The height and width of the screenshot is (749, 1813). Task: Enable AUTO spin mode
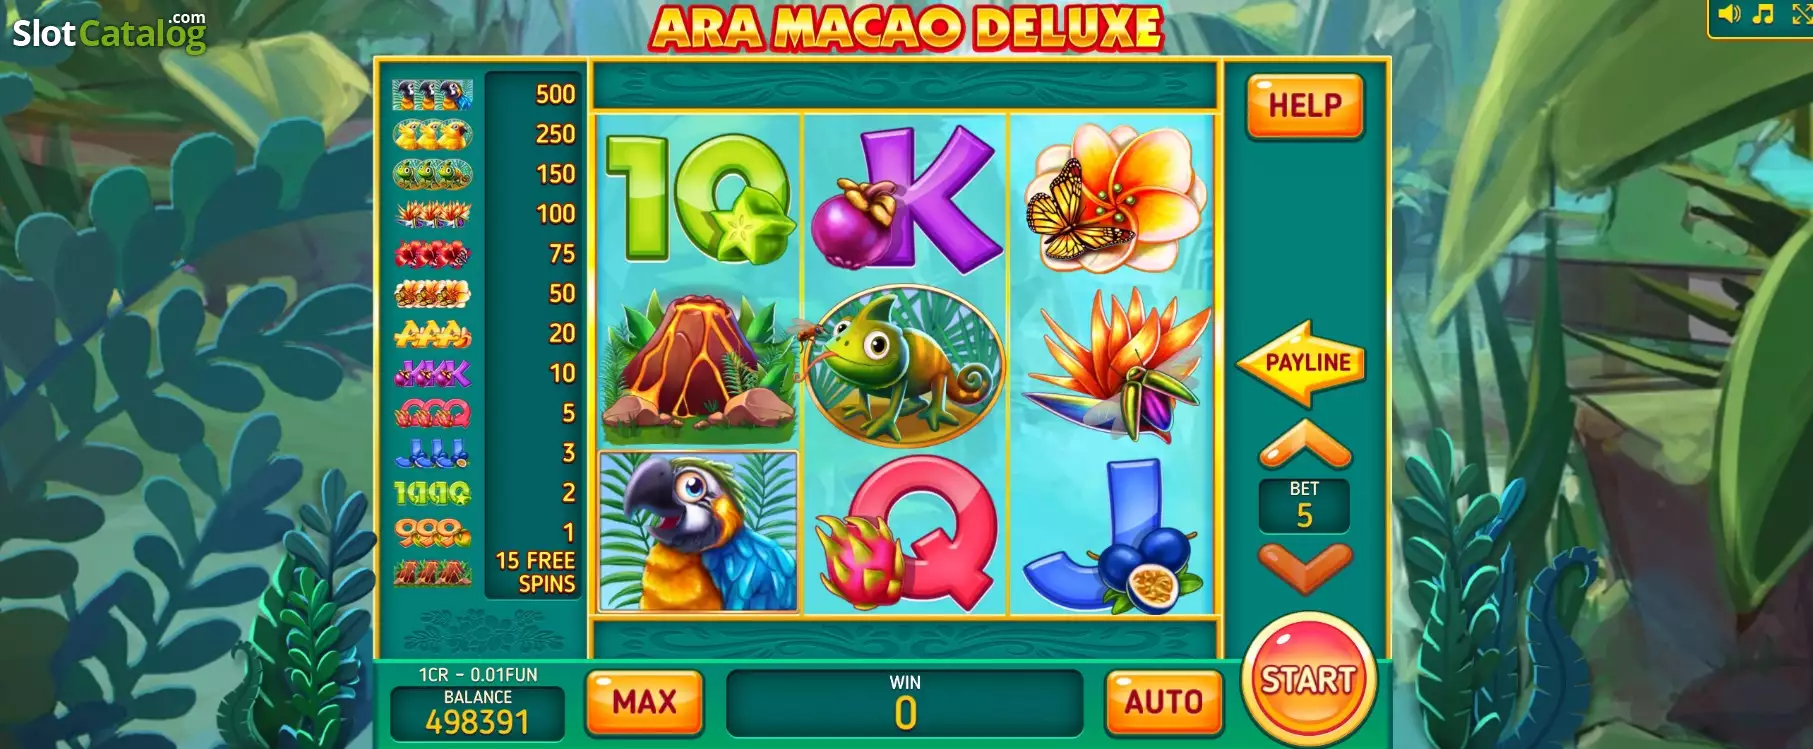click(1163, 702)
